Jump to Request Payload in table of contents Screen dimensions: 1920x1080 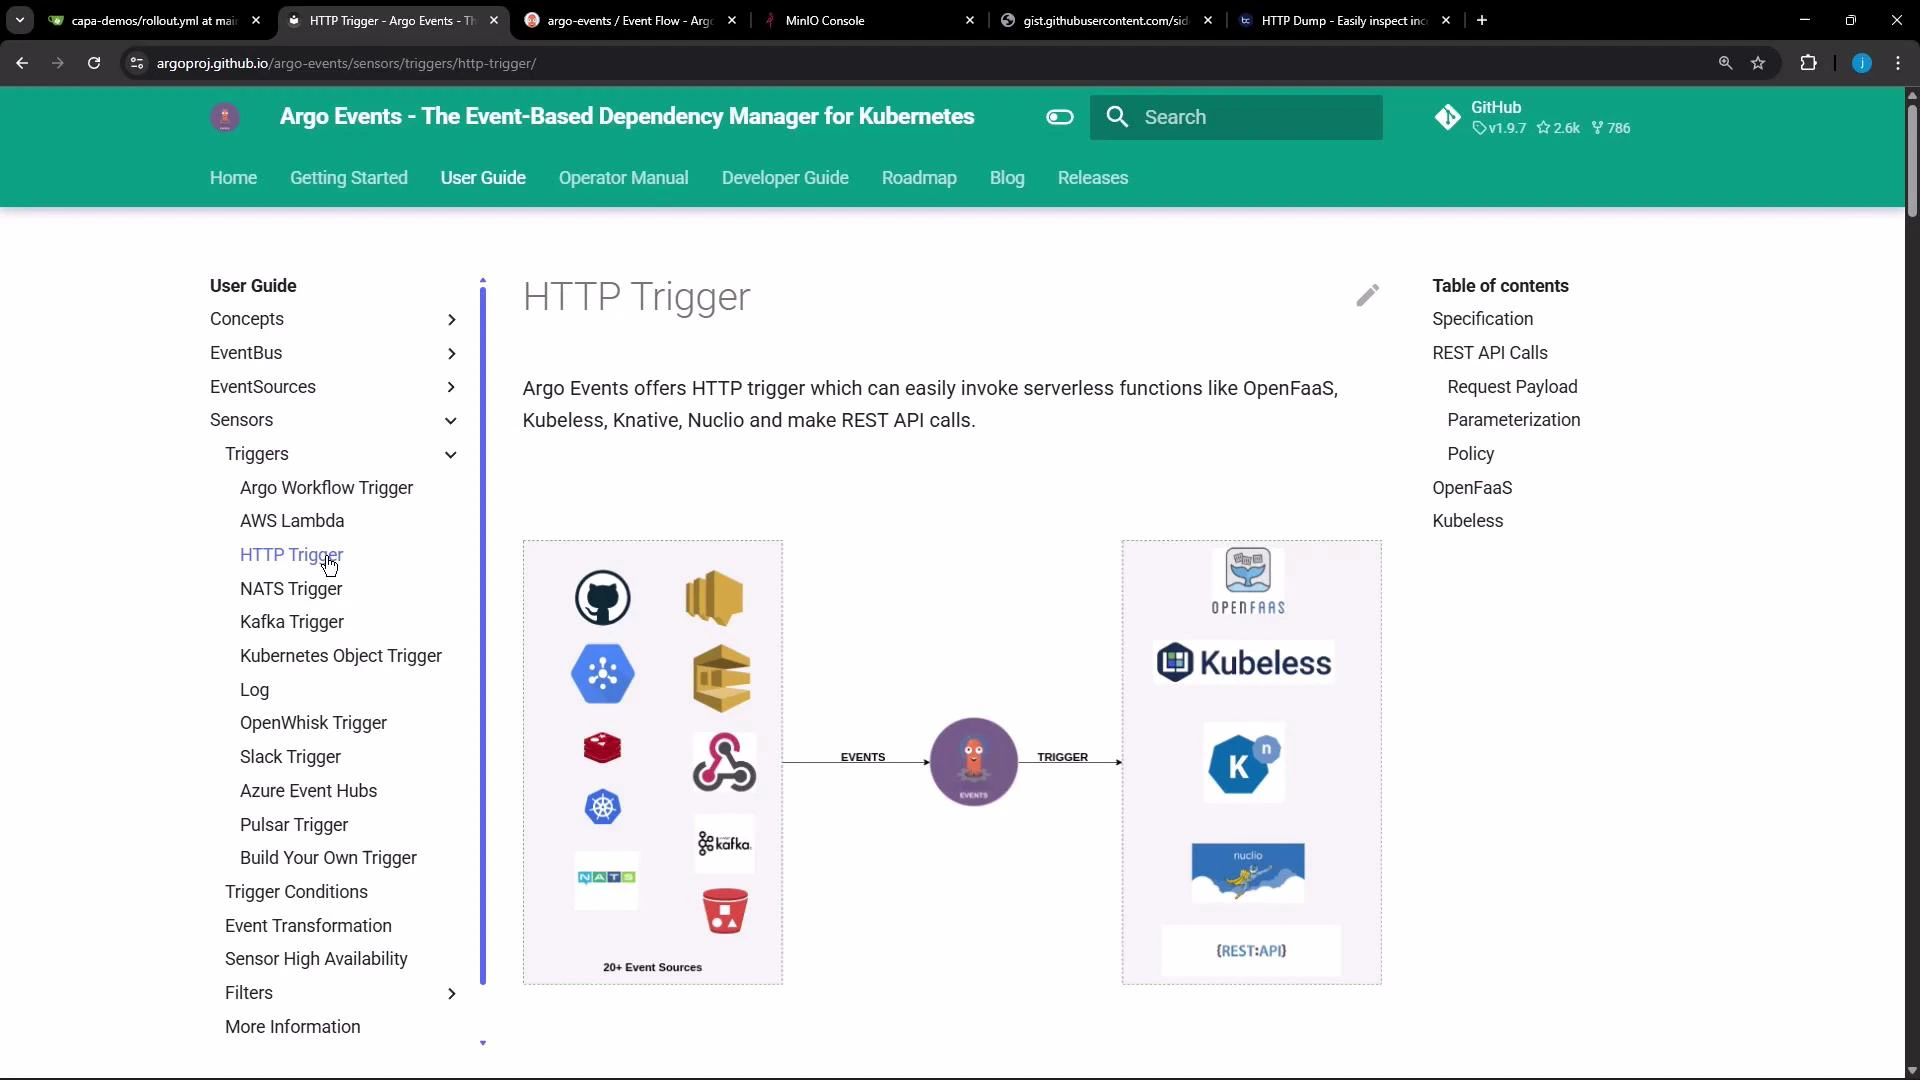pyautogui.click(x=1512, y=387)
